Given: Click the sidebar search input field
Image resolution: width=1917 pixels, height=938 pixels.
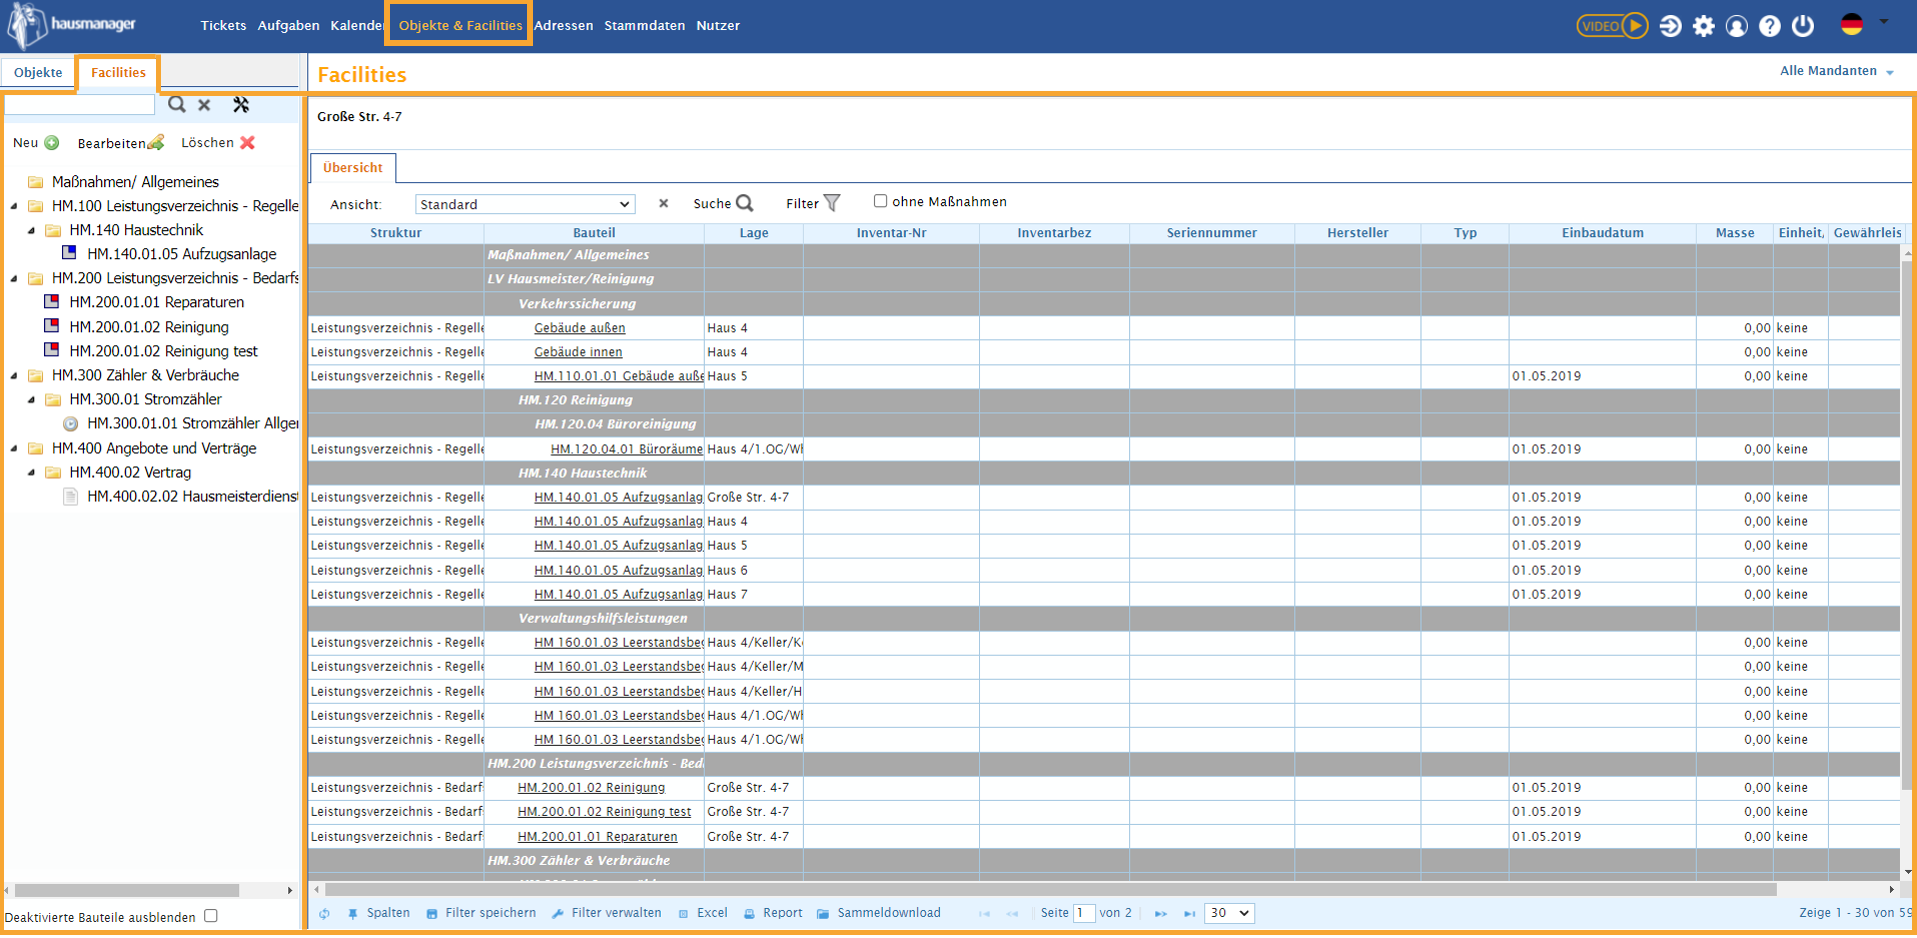Looking at the screenshot, I should [80, 104].
